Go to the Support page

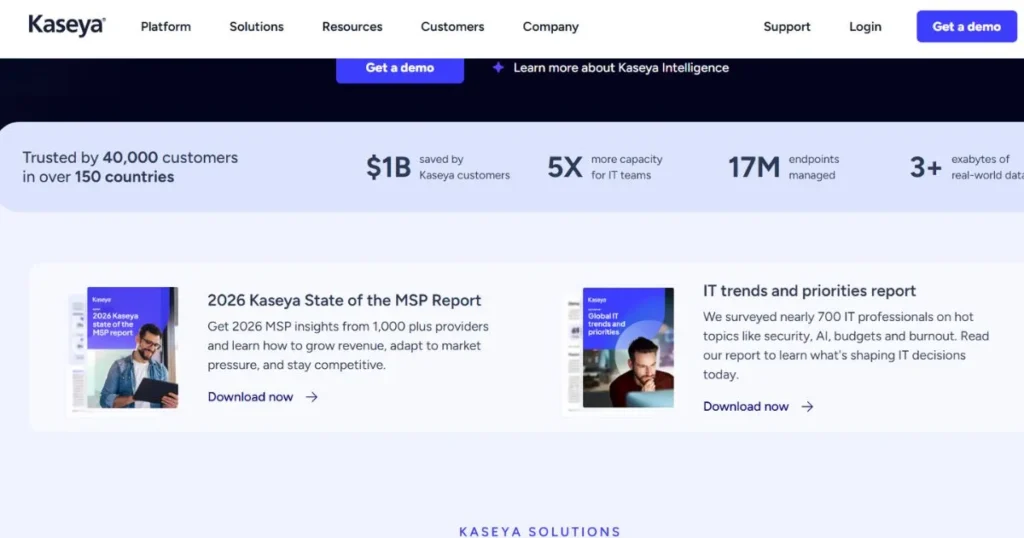pos(786,27)
